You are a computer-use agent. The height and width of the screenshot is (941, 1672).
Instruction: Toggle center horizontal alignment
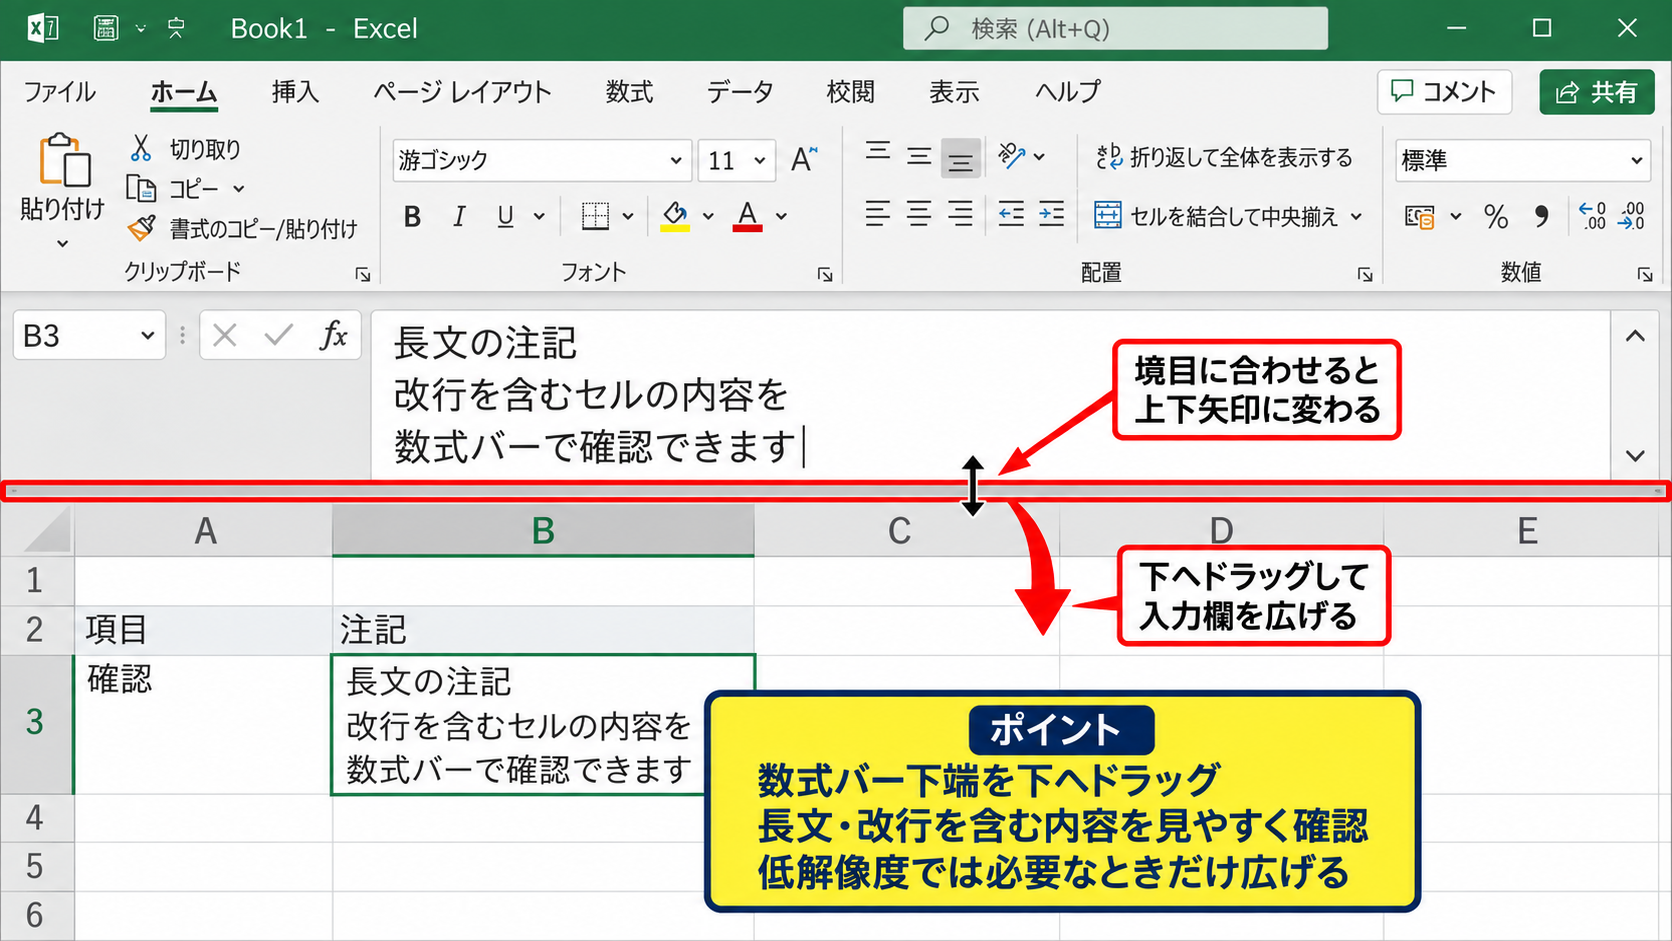919,214
